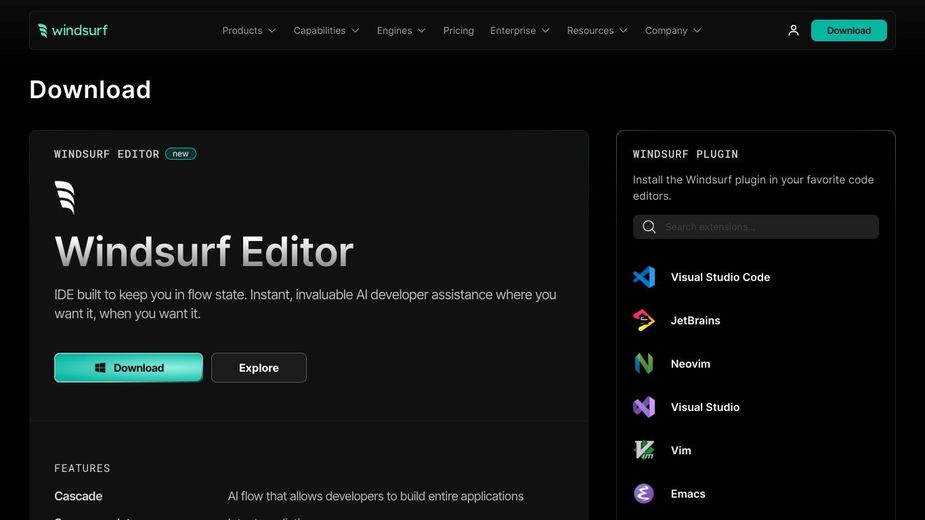Open the Emacs plugin icon
The width and height of the screenshot is (925, 520).
[x=644, y=494]
